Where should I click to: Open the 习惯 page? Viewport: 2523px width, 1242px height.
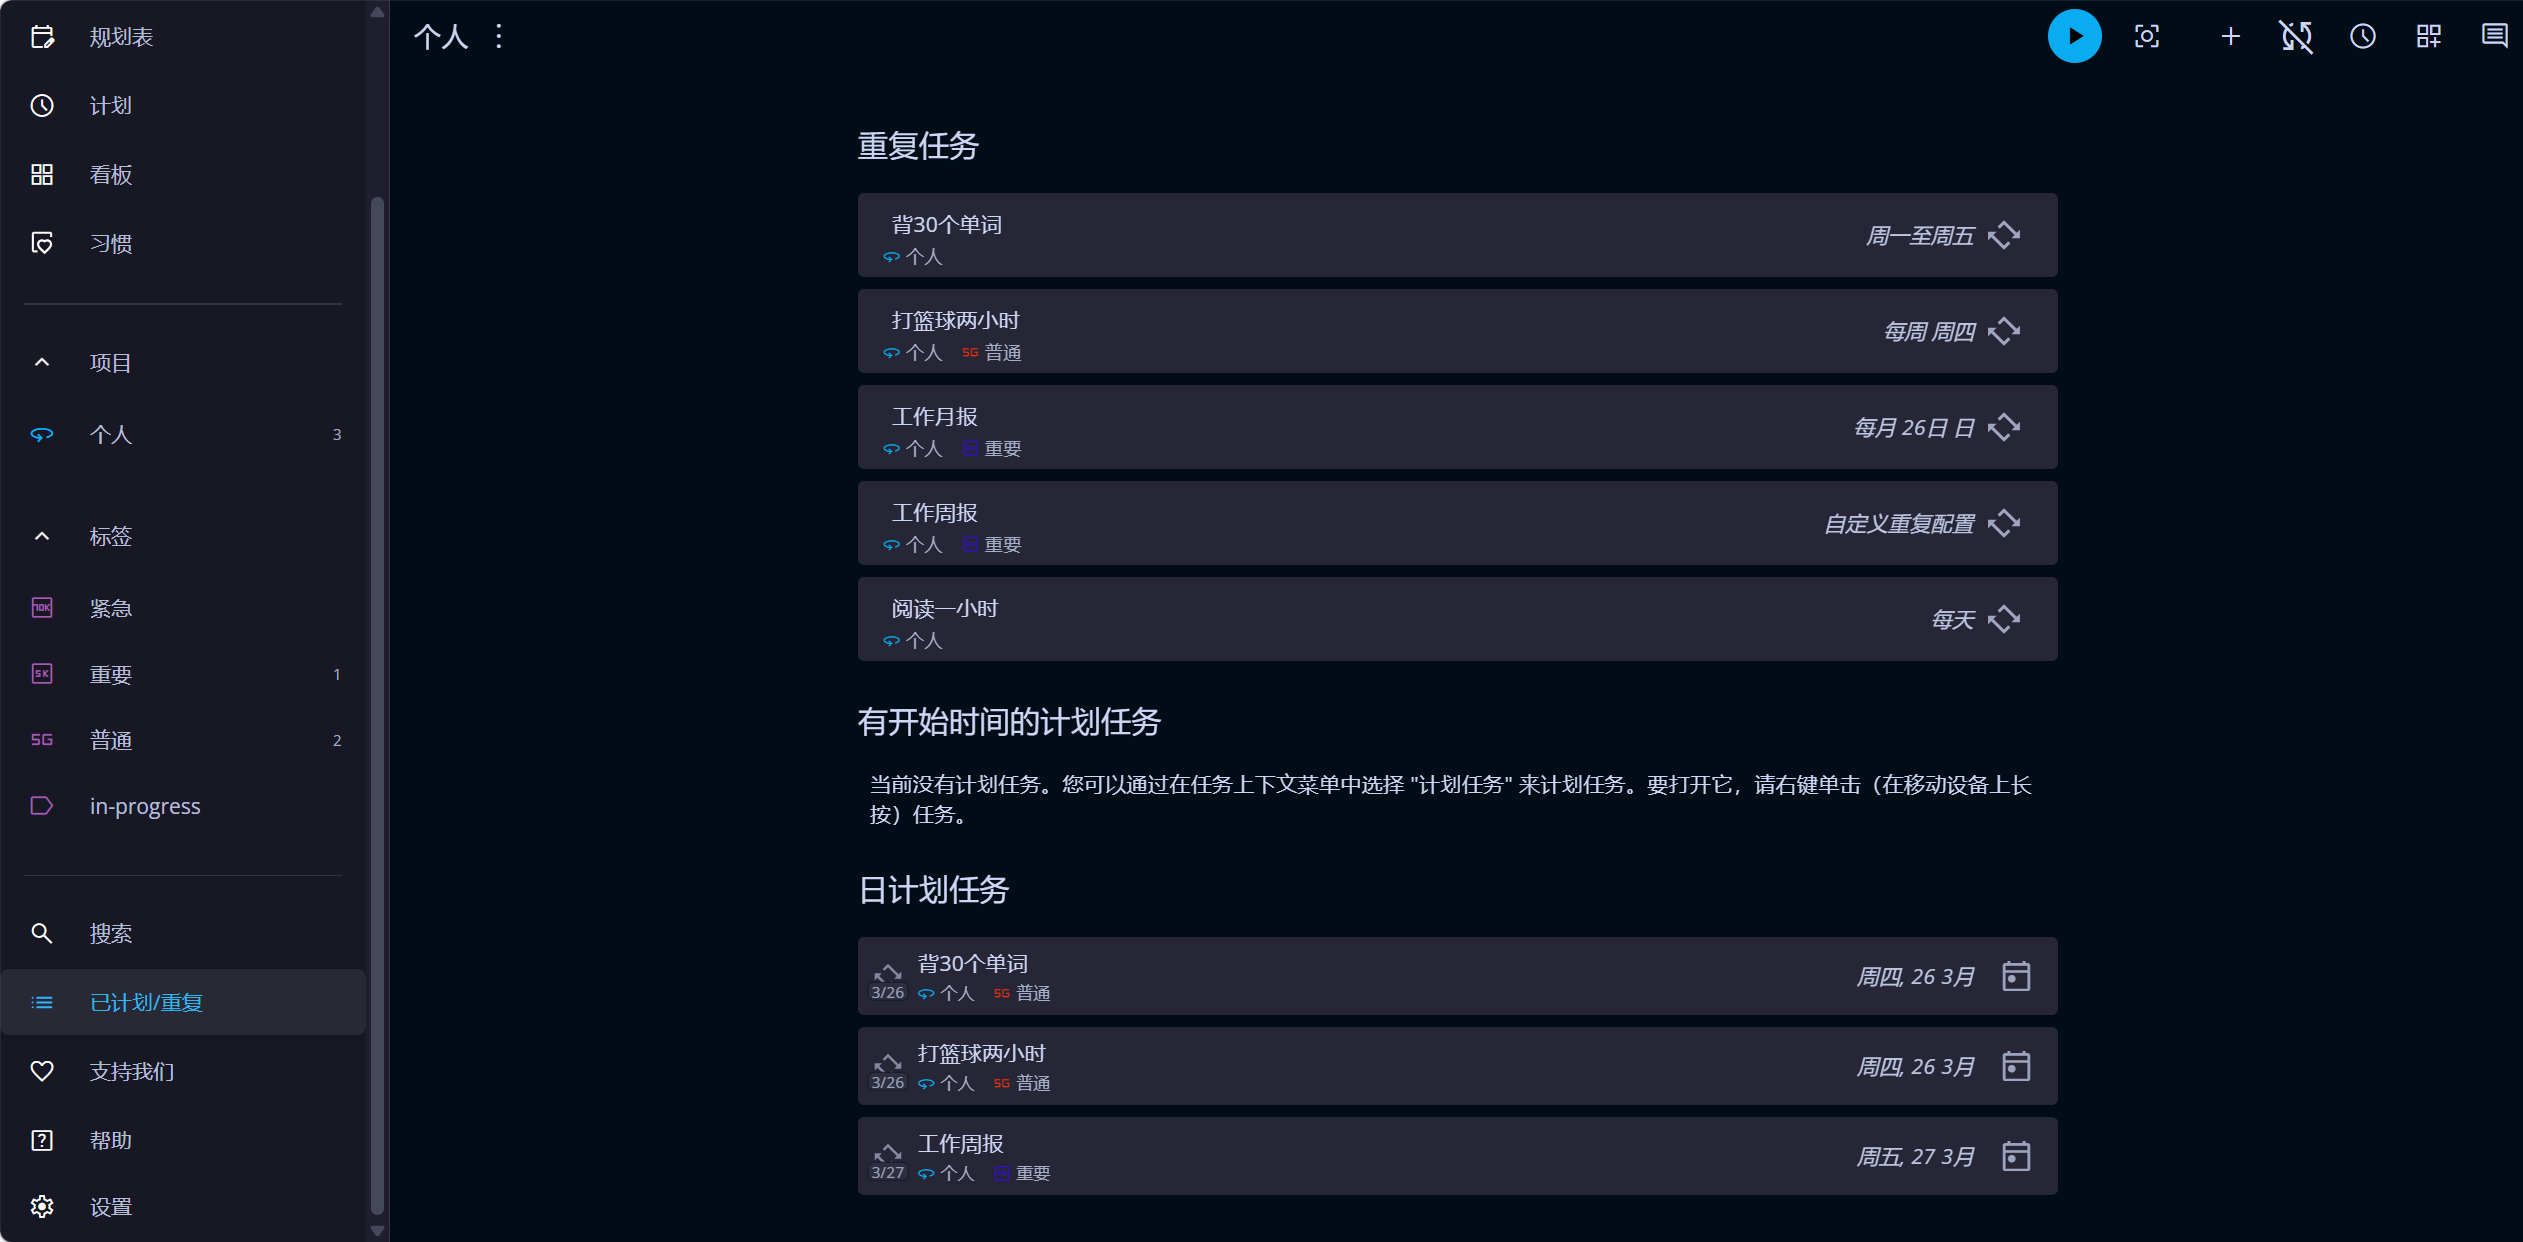[x=110, y=244]
